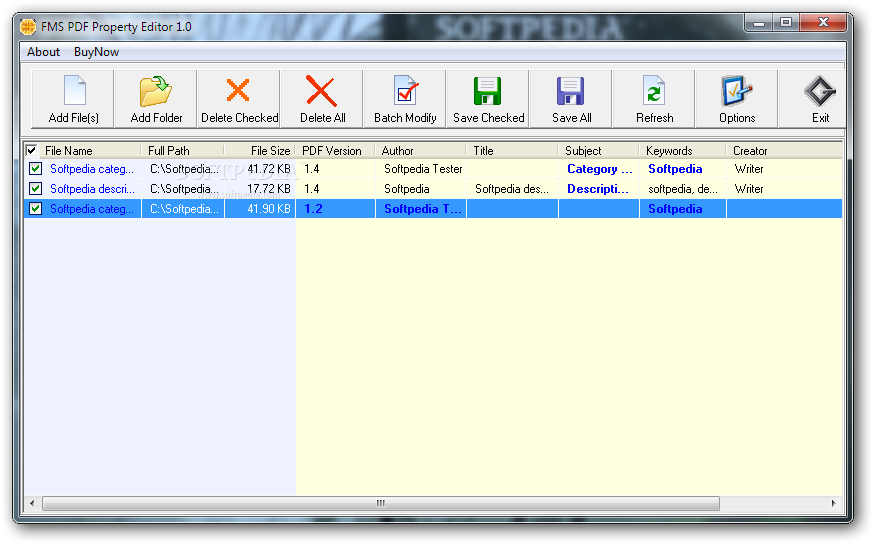874x544 pixels.
Task: Click the Add File(s) toolbar icon
Action: 75,90
